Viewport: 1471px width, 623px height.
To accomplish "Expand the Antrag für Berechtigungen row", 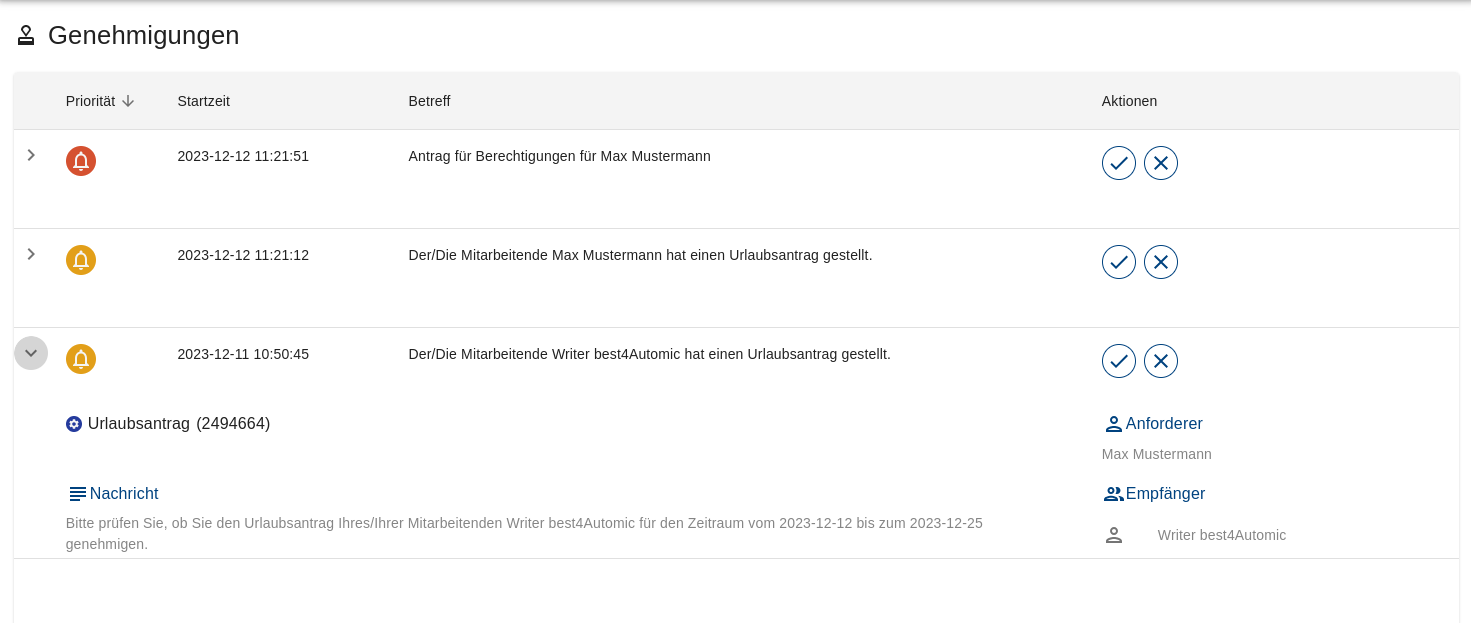I will [x=31, y=155].
